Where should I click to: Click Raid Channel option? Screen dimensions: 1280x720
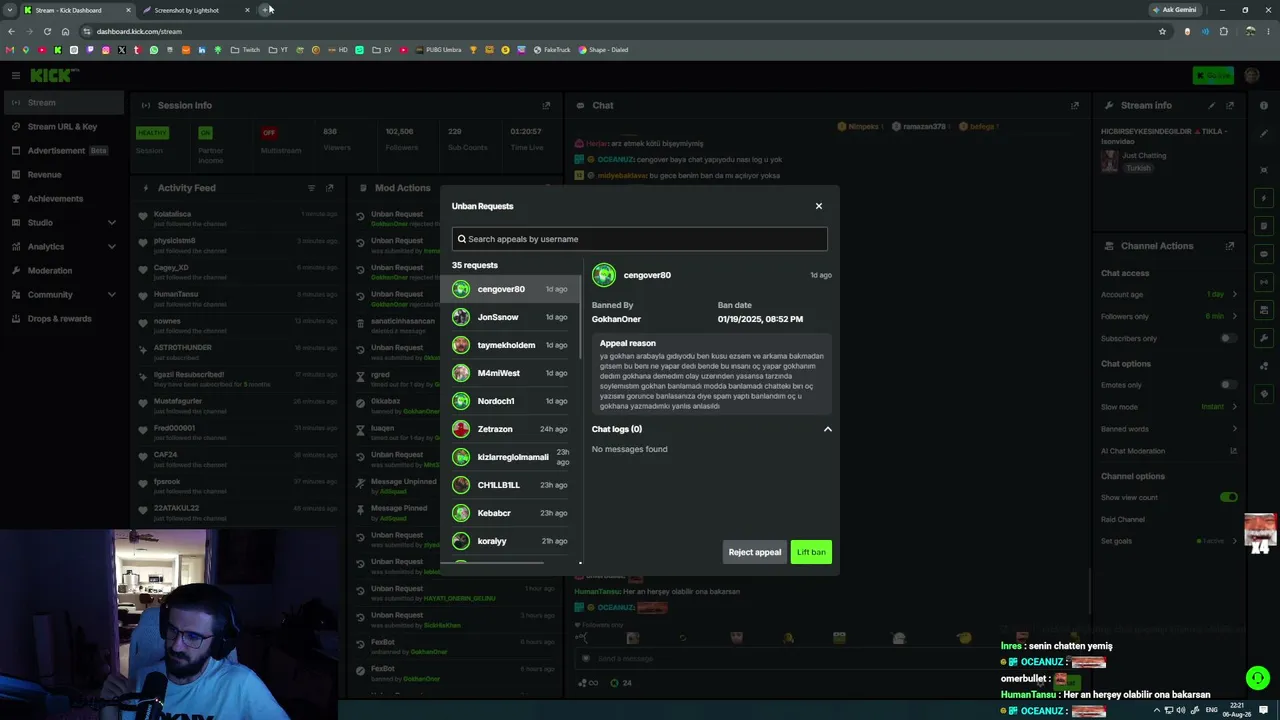coord(1123,519)
